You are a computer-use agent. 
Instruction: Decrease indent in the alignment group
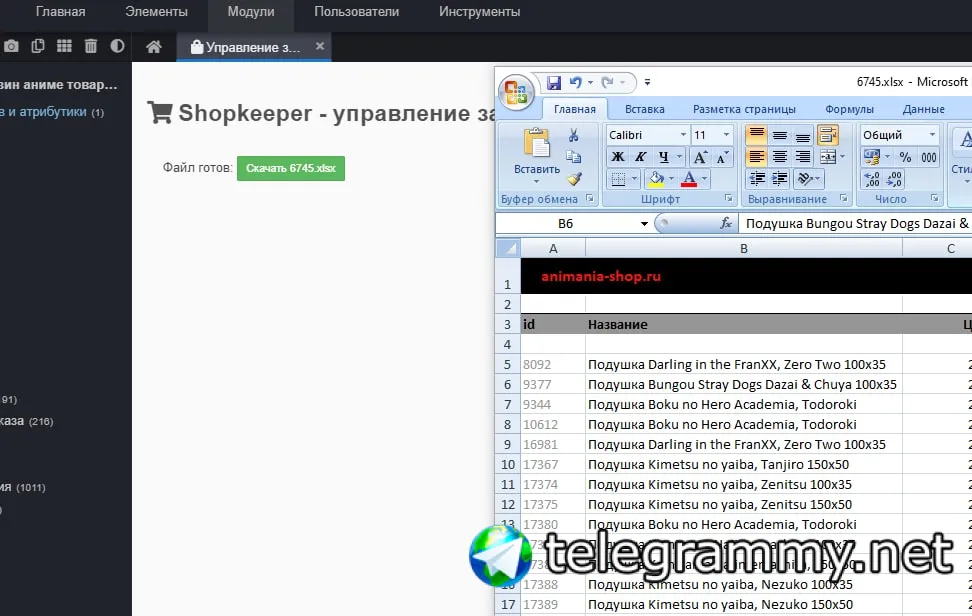(757, 179)
